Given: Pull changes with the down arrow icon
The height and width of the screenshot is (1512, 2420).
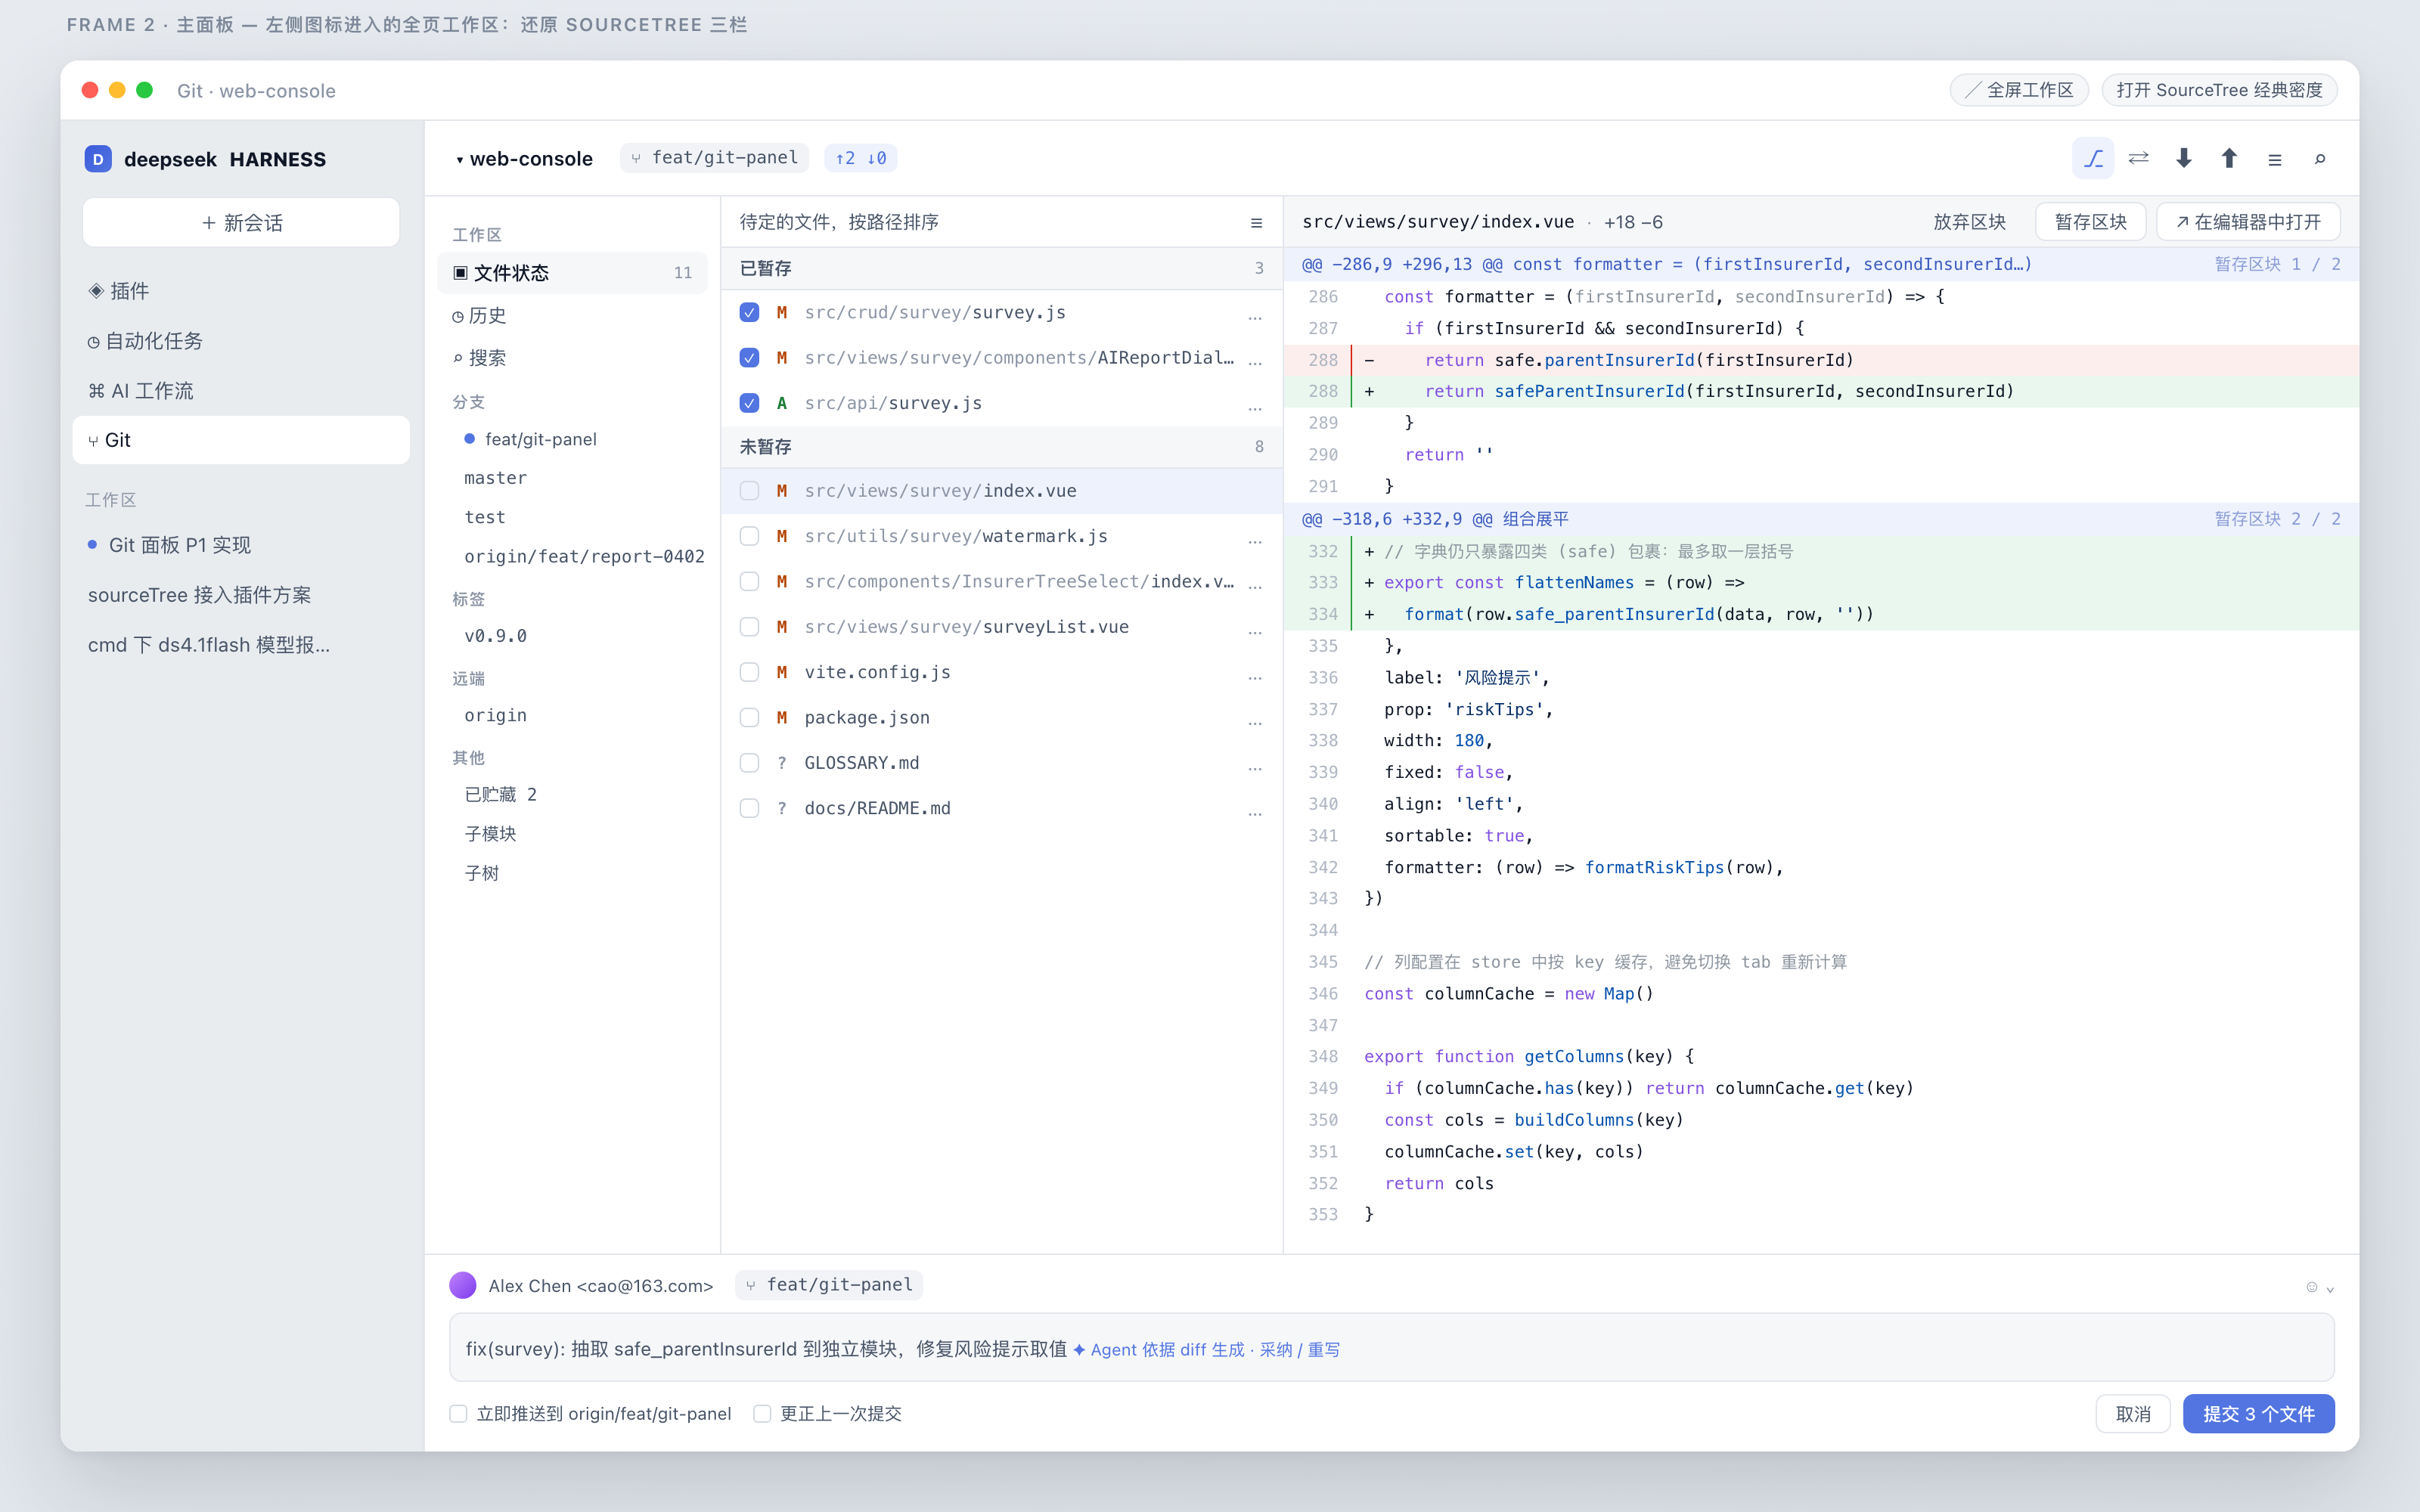Looking at the screenshot, I should tap(2184, 158).
